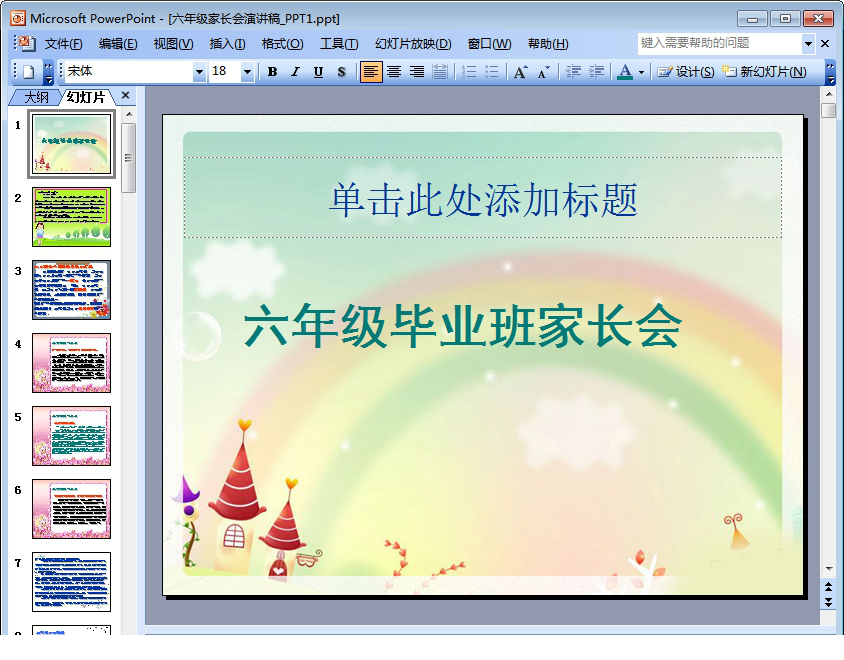Select slide 3 thumbnail

coord(71,290)
